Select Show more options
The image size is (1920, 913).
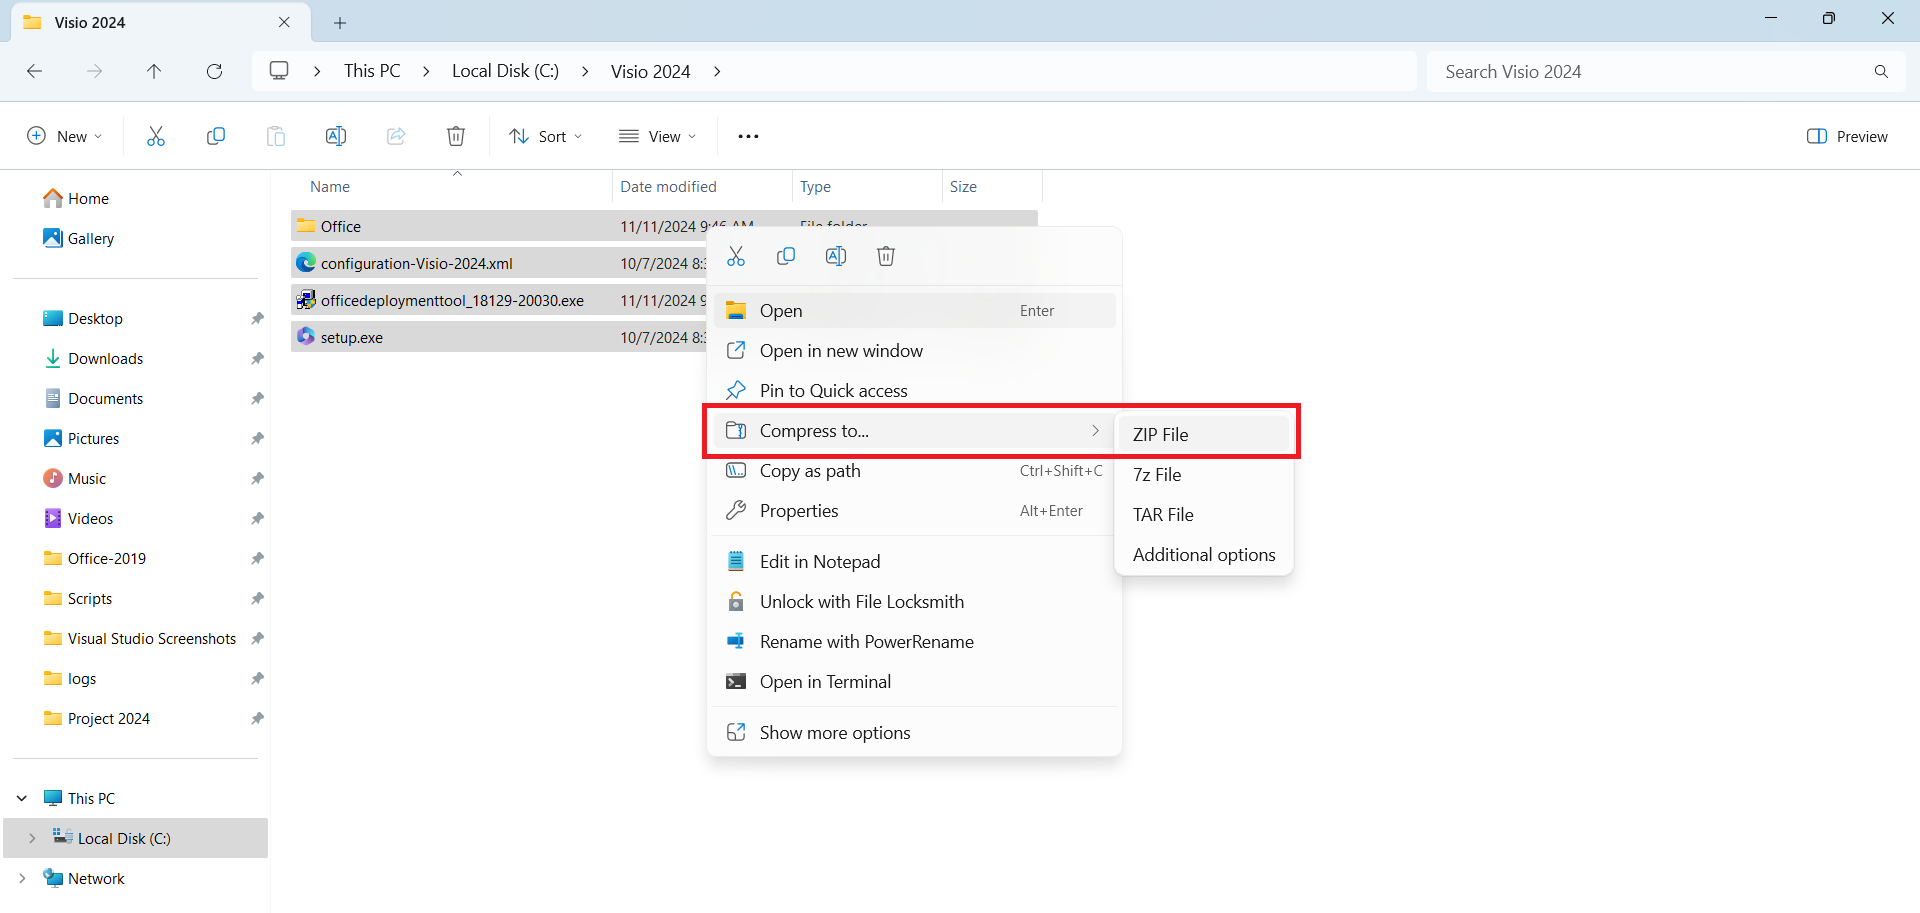point(914,733)
